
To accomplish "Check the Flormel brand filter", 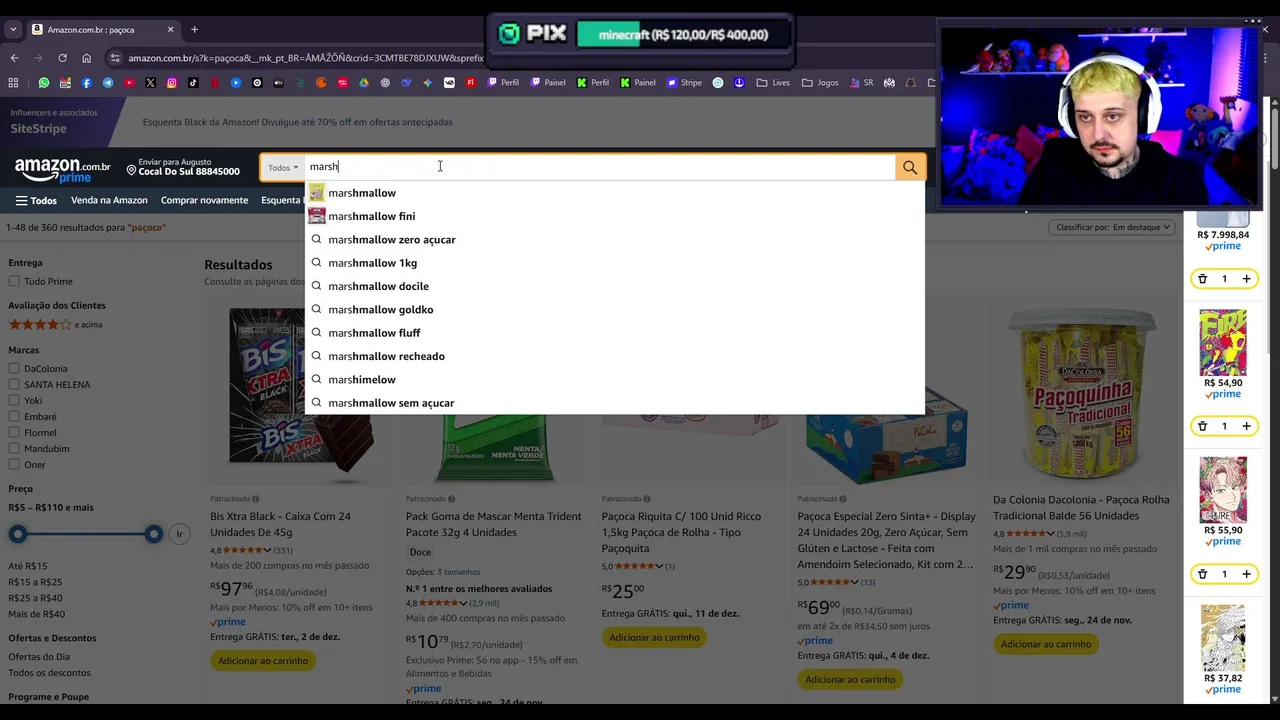I will pos(14,432).
